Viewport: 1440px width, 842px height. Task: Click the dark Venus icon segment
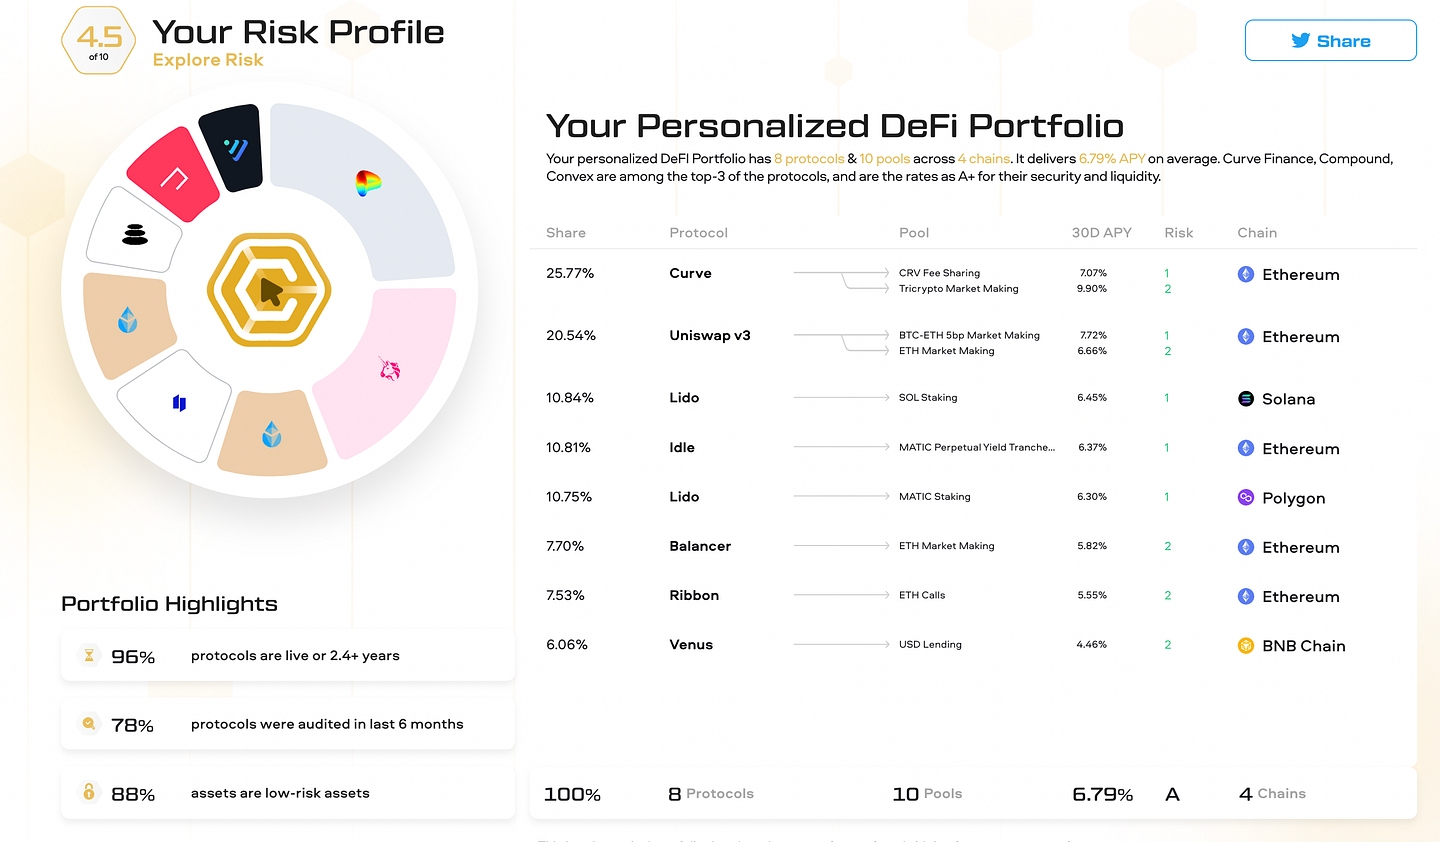[235, 150]
